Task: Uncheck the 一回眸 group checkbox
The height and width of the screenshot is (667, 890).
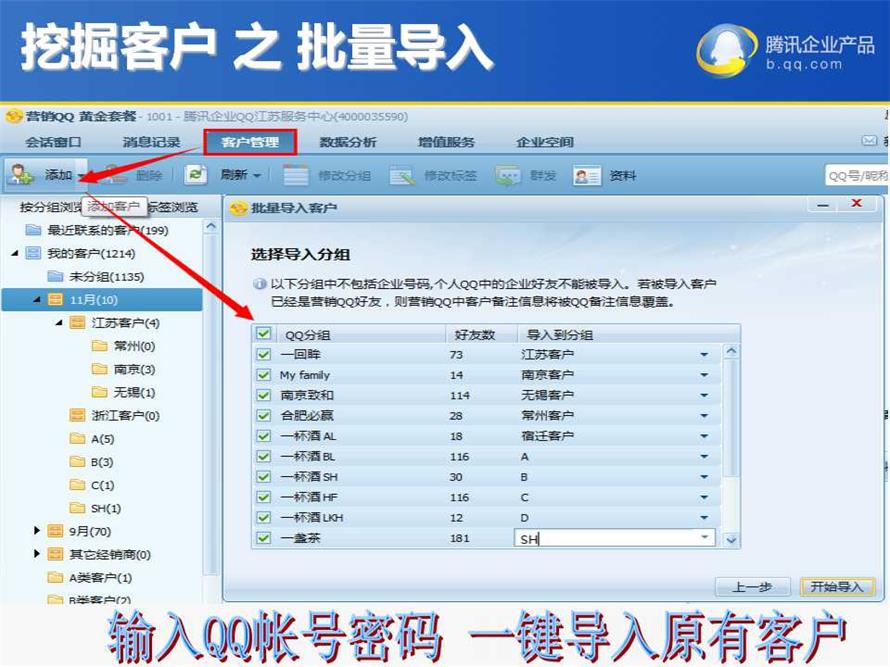Action: coord(264,355)
